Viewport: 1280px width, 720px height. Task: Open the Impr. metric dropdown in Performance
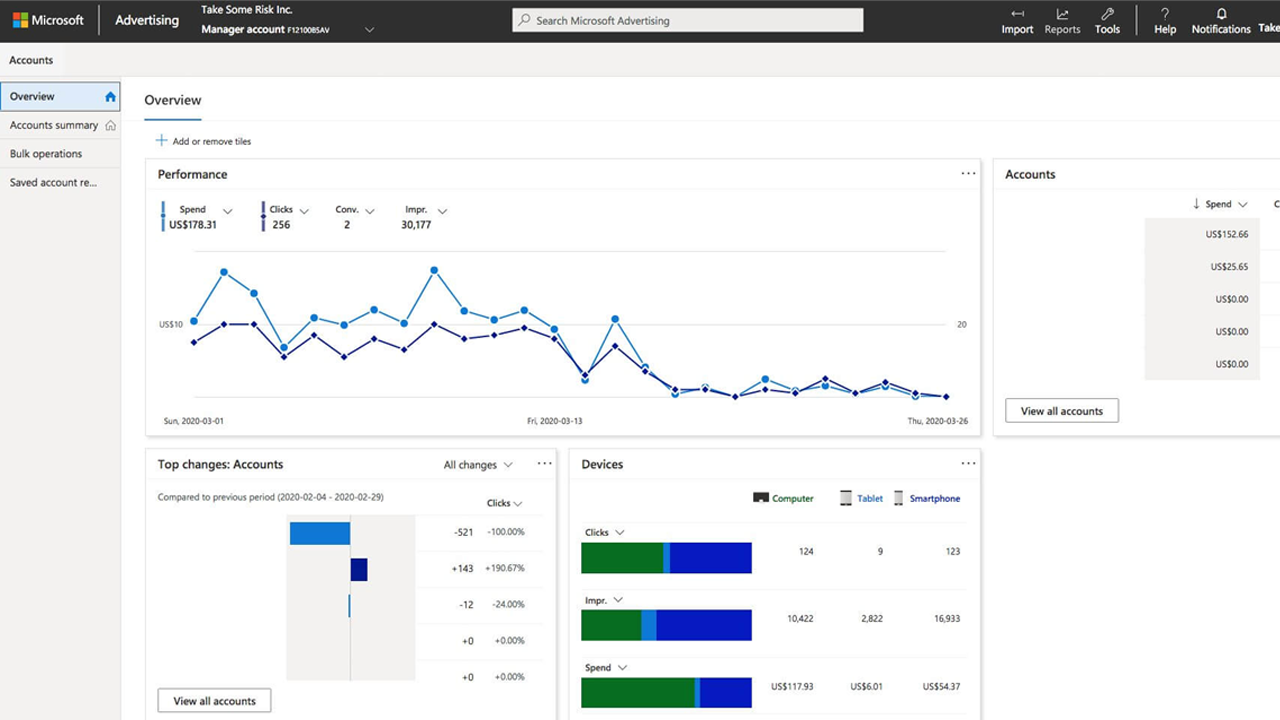[442, 211]
